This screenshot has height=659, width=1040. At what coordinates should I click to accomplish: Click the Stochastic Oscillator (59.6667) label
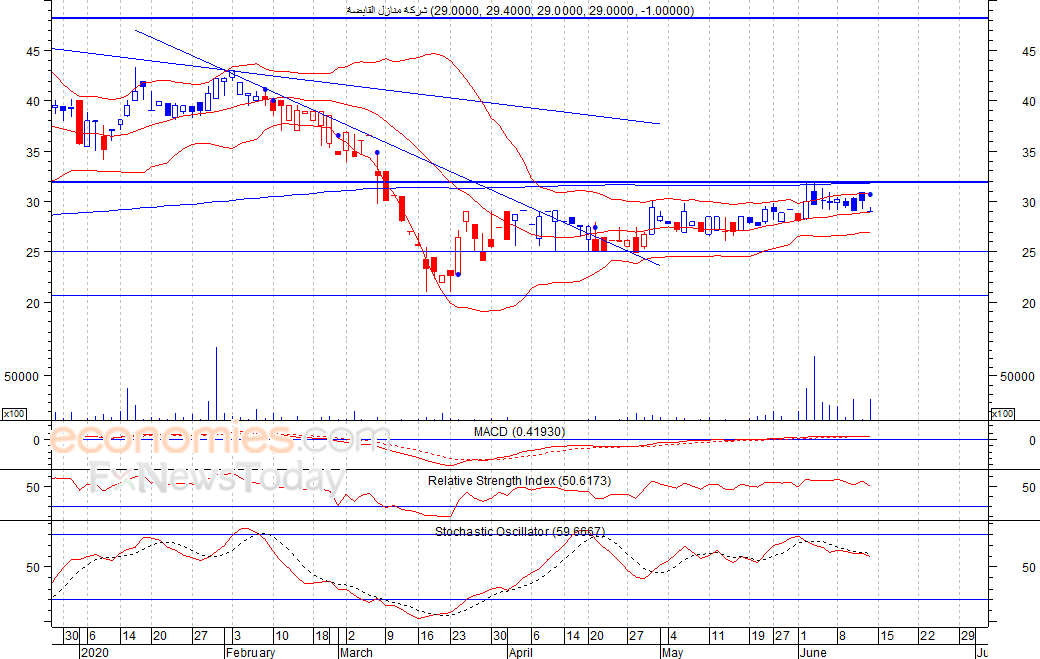(520, 532)
